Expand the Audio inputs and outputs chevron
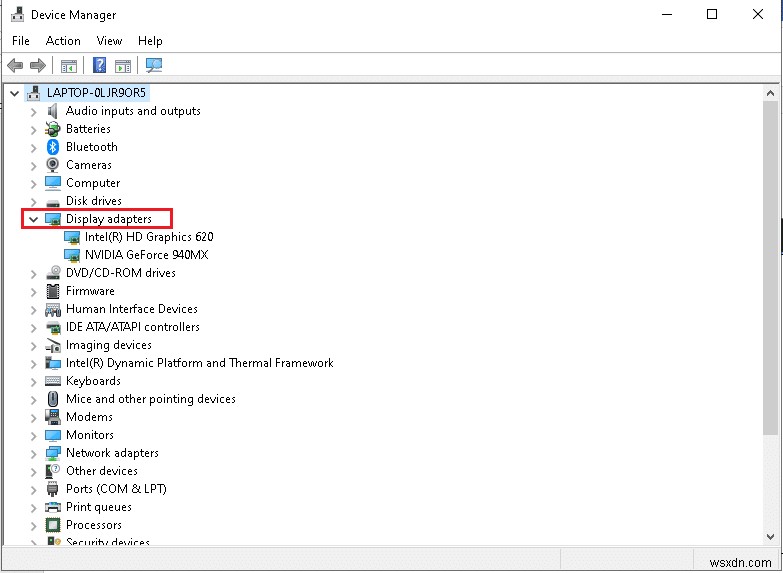 pyautogui.click(x=33, y=111)
